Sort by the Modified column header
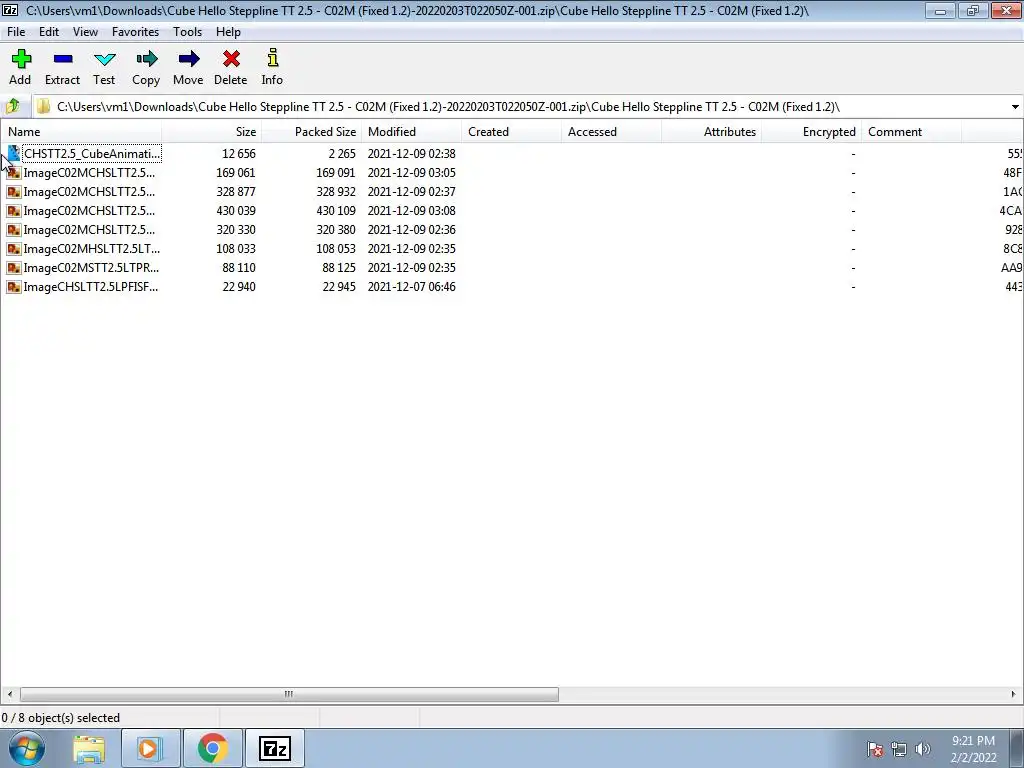The height and width of the screenshot is (768, 1024). pos(411,131)
